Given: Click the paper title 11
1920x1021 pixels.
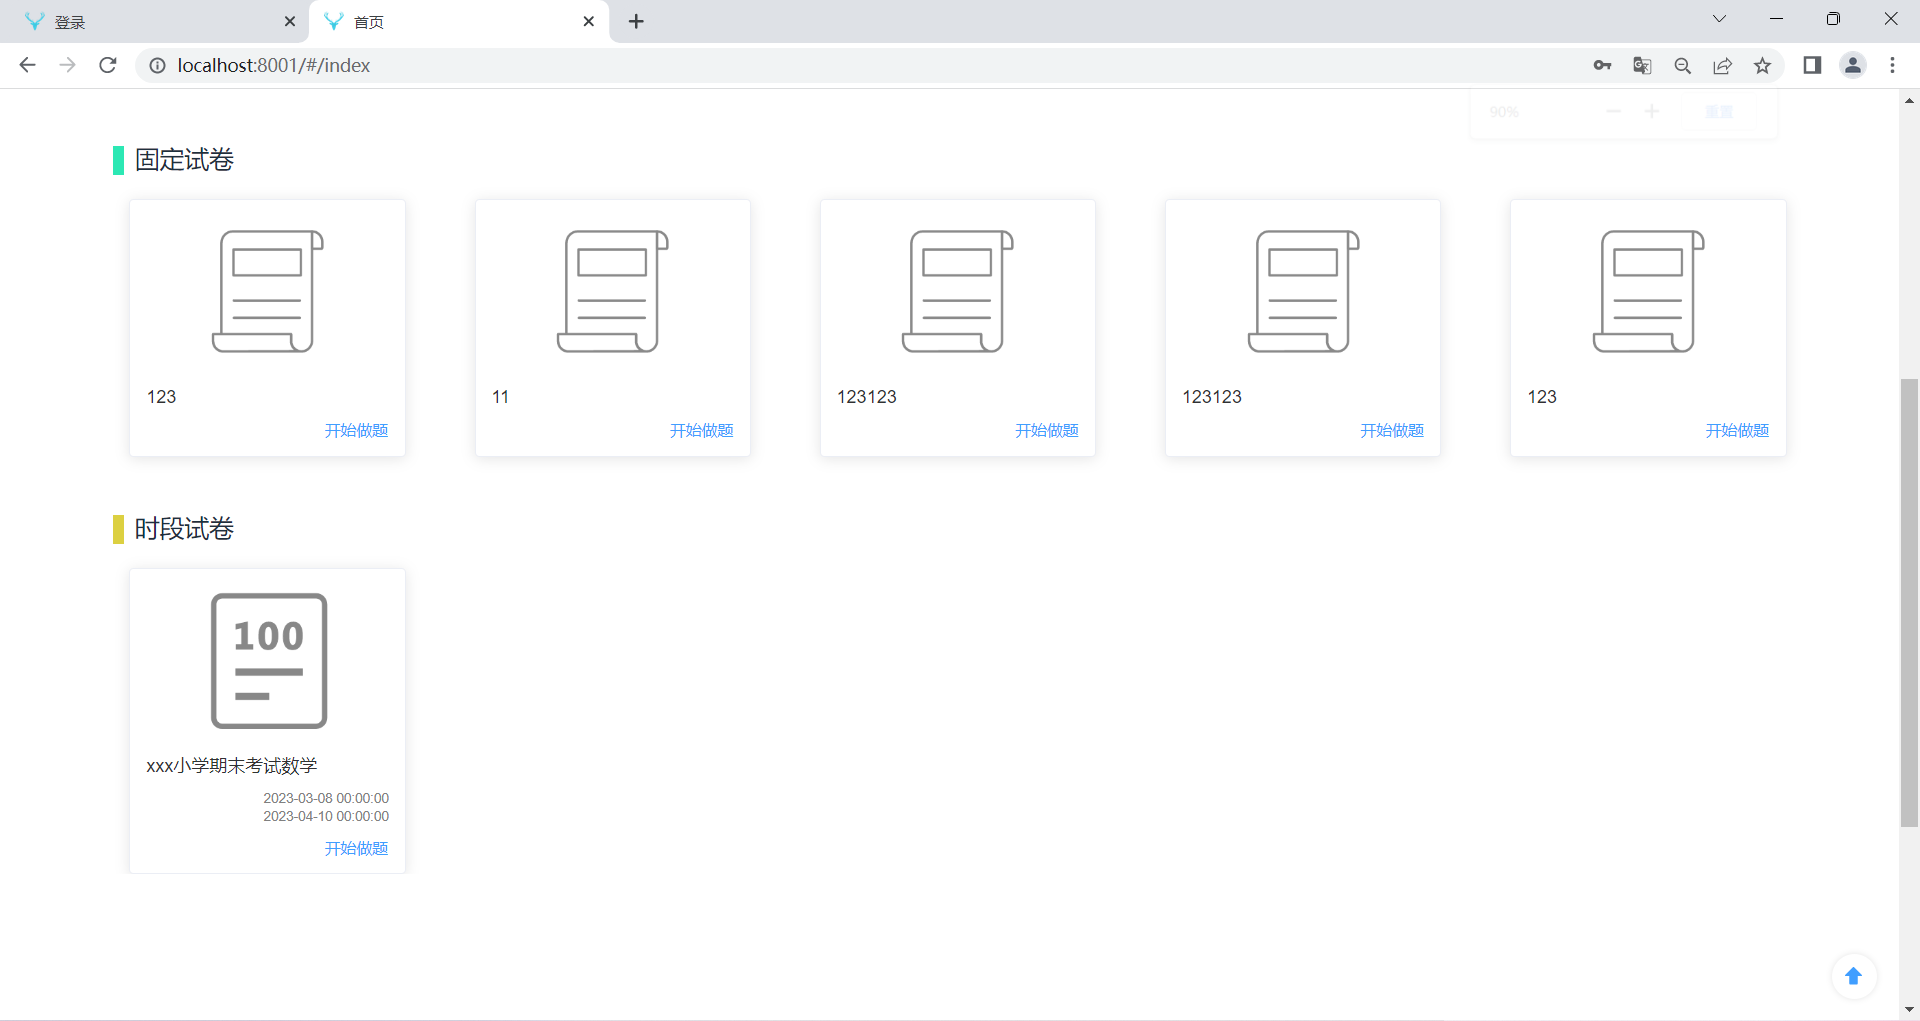Looking at the screenshot, I should pos(500,397).
